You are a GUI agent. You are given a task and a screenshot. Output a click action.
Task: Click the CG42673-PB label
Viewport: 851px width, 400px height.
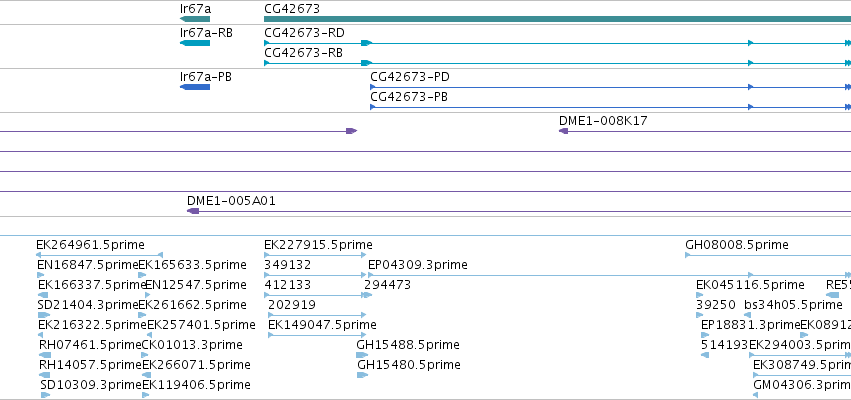[409, 97]
